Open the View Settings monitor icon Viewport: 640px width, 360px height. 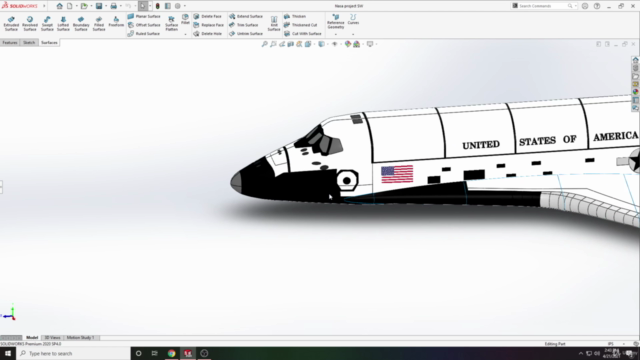coord(370,44)
